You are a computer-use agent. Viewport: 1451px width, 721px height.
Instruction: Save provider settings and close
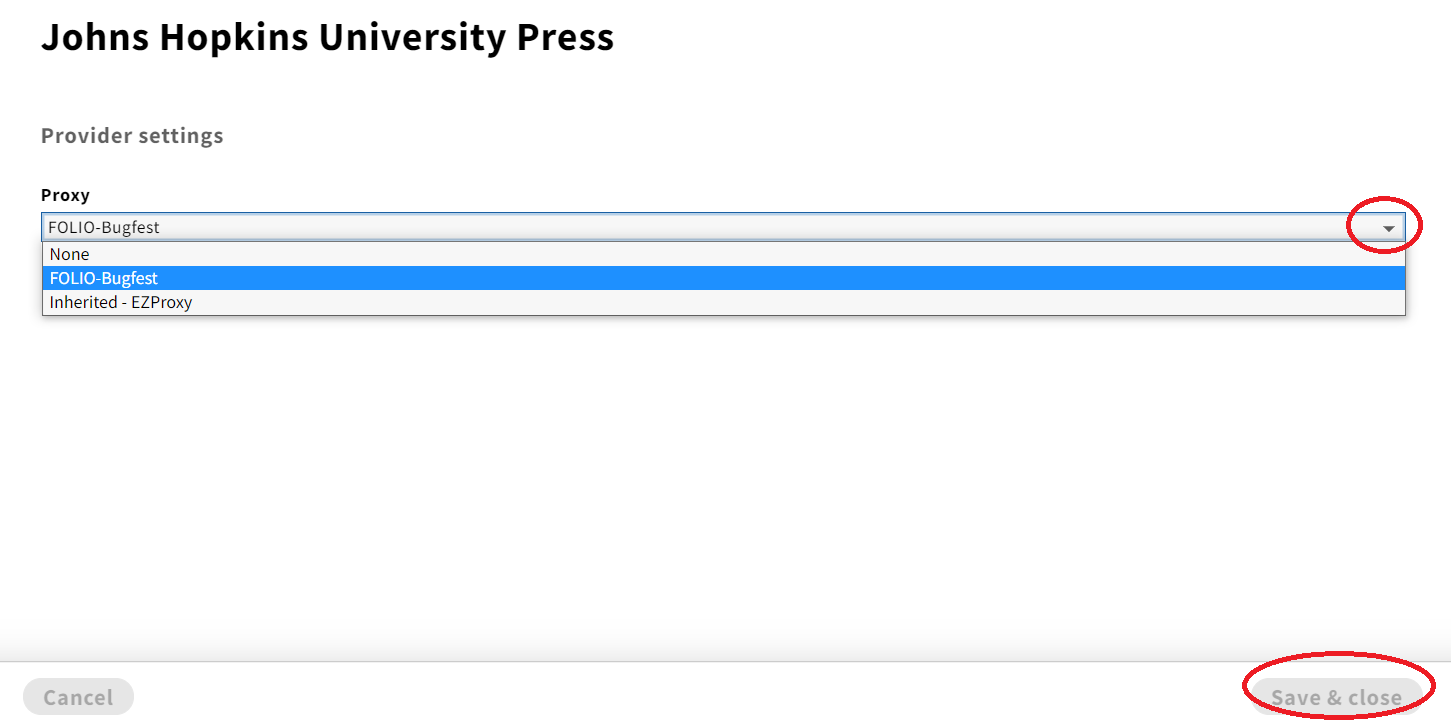pos(1336,697)
